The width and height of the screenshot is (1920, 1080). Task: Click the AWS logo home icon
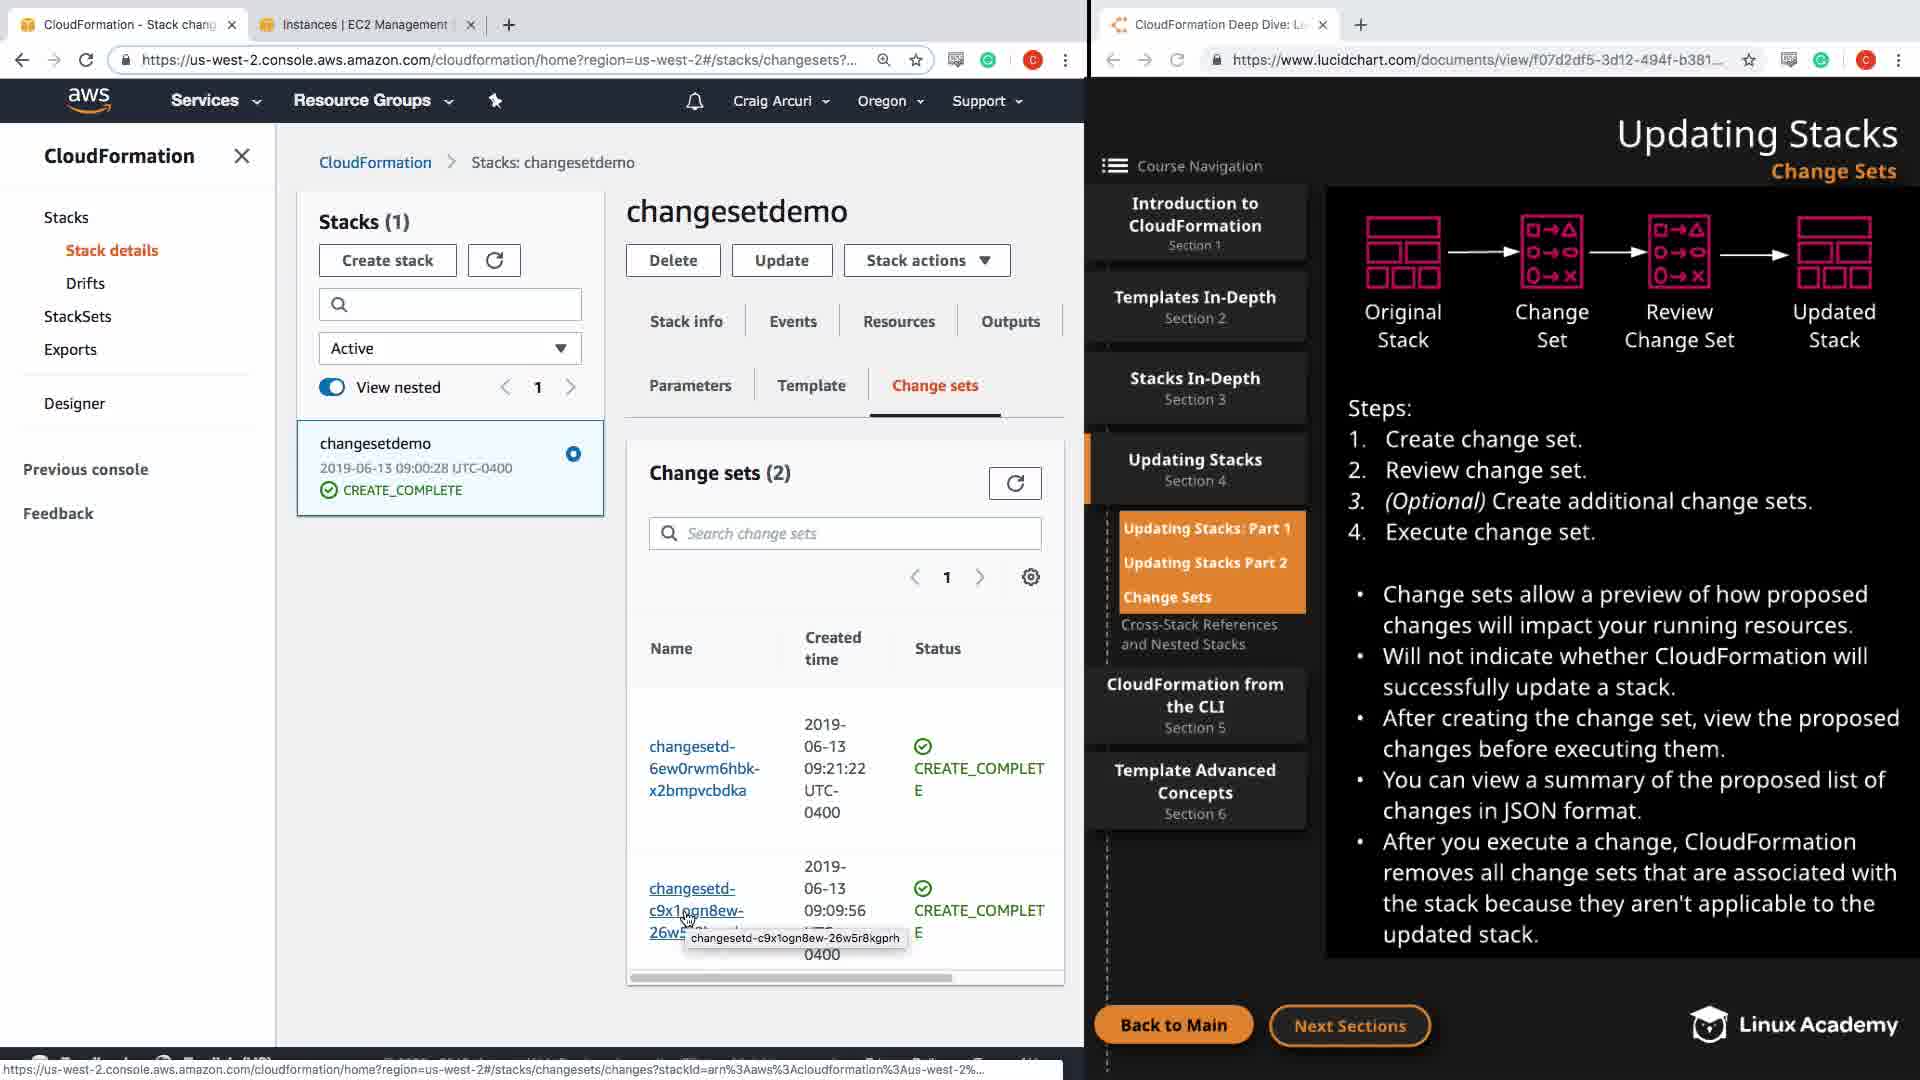click(x=89, y=100)
